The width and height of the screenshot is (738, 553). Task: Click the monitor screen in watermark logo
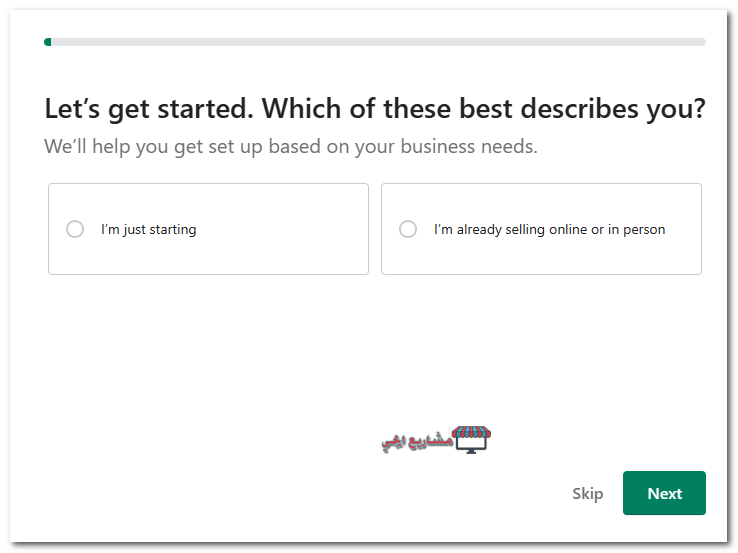[x=471, y=443]
